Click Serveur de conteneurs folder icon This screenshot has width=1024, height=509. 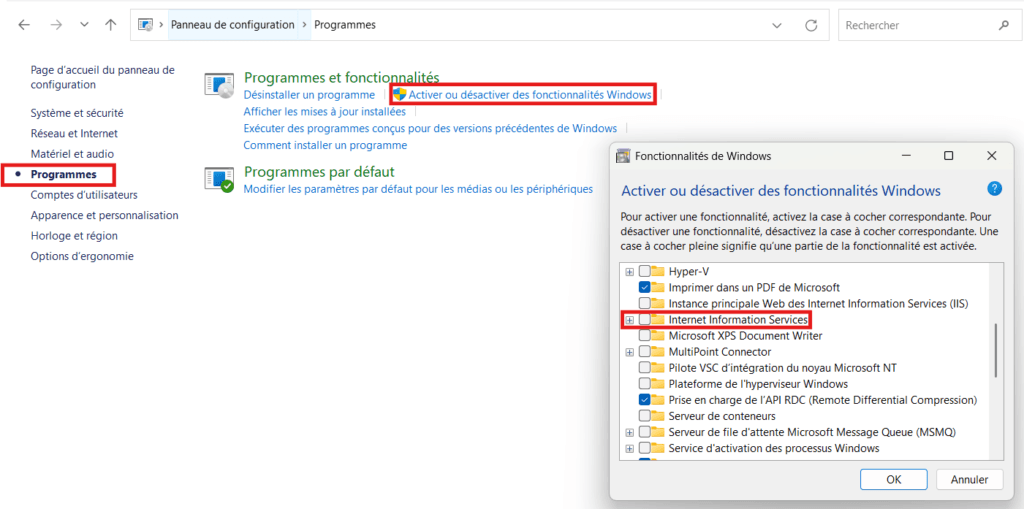[x=658, y=416]
